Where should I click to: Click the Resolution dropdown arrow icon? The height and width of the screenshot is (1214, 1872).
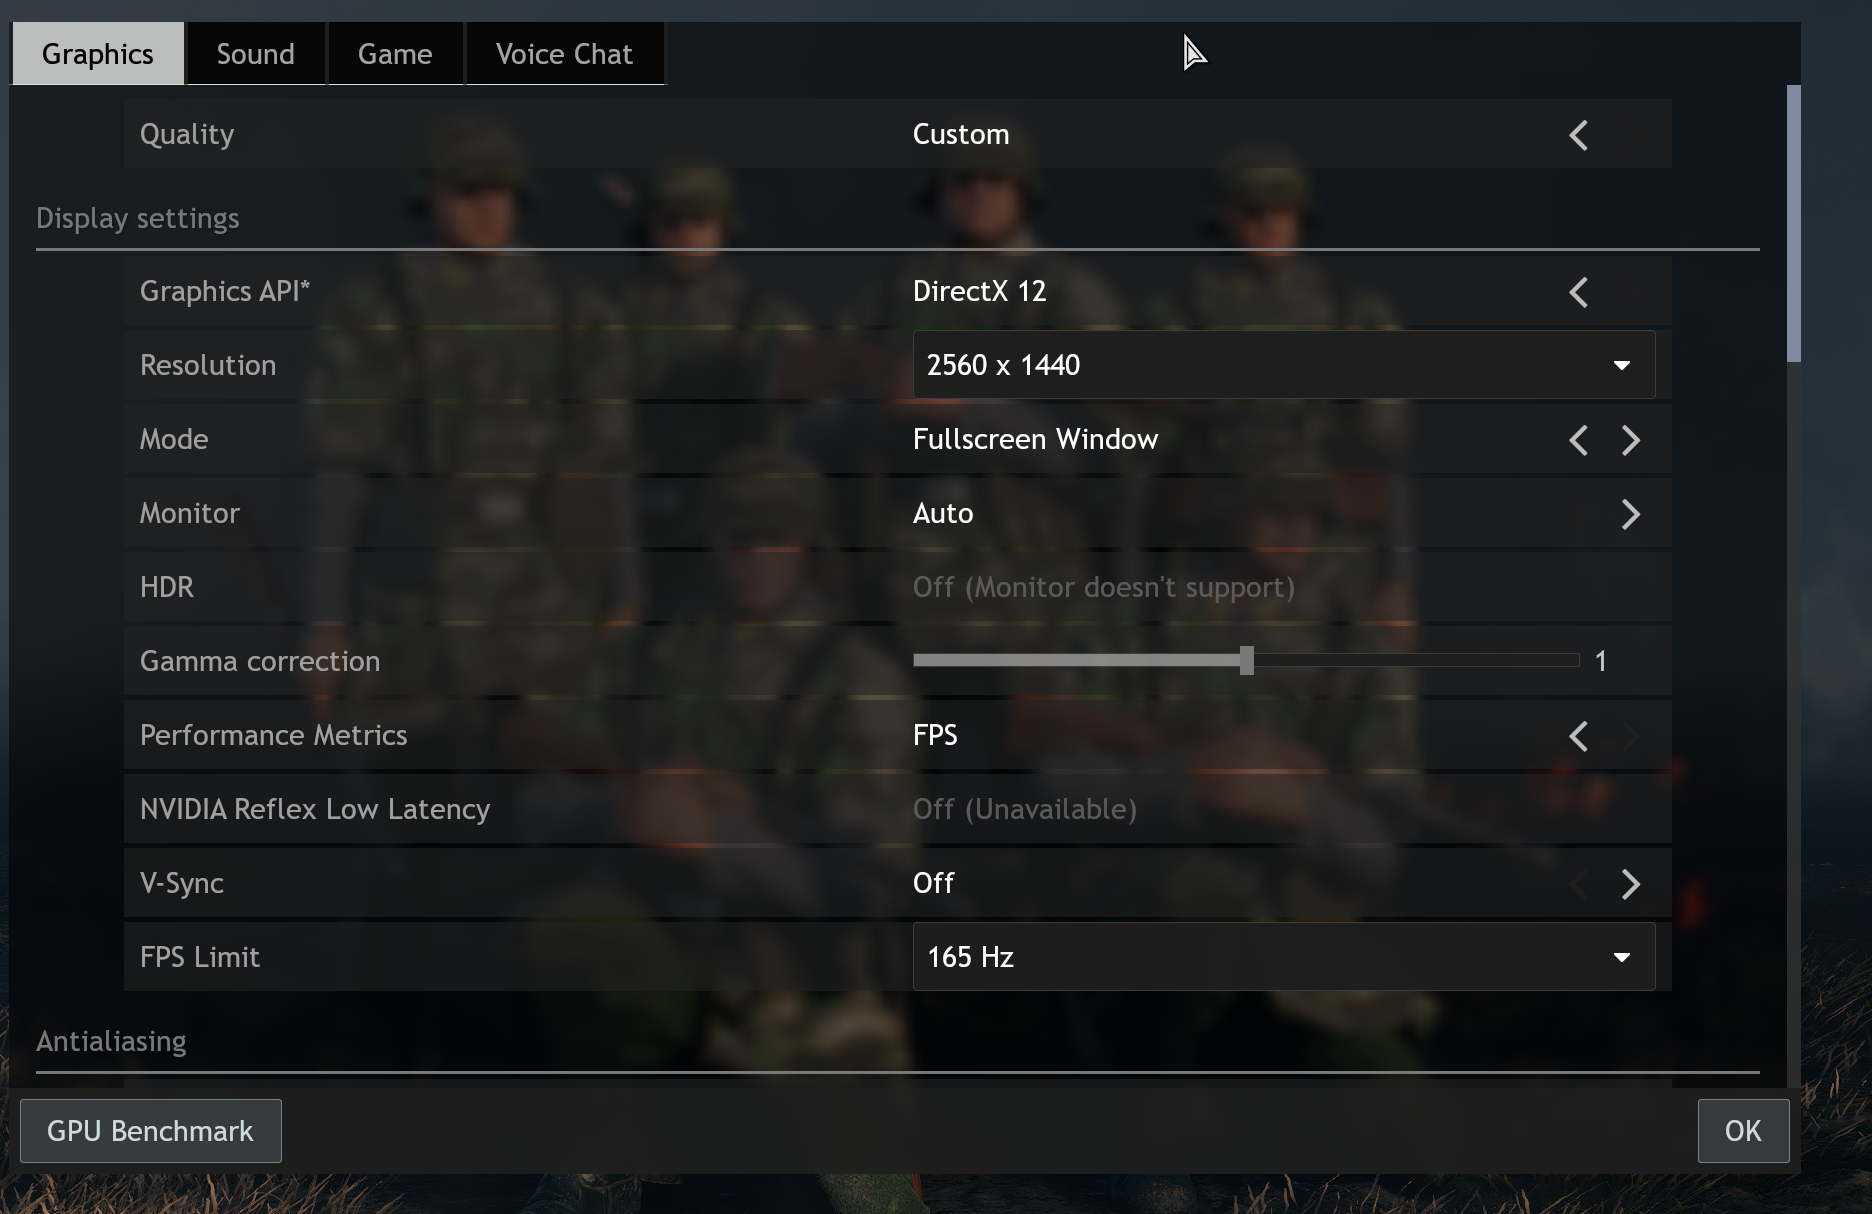tap(1621, 365)
